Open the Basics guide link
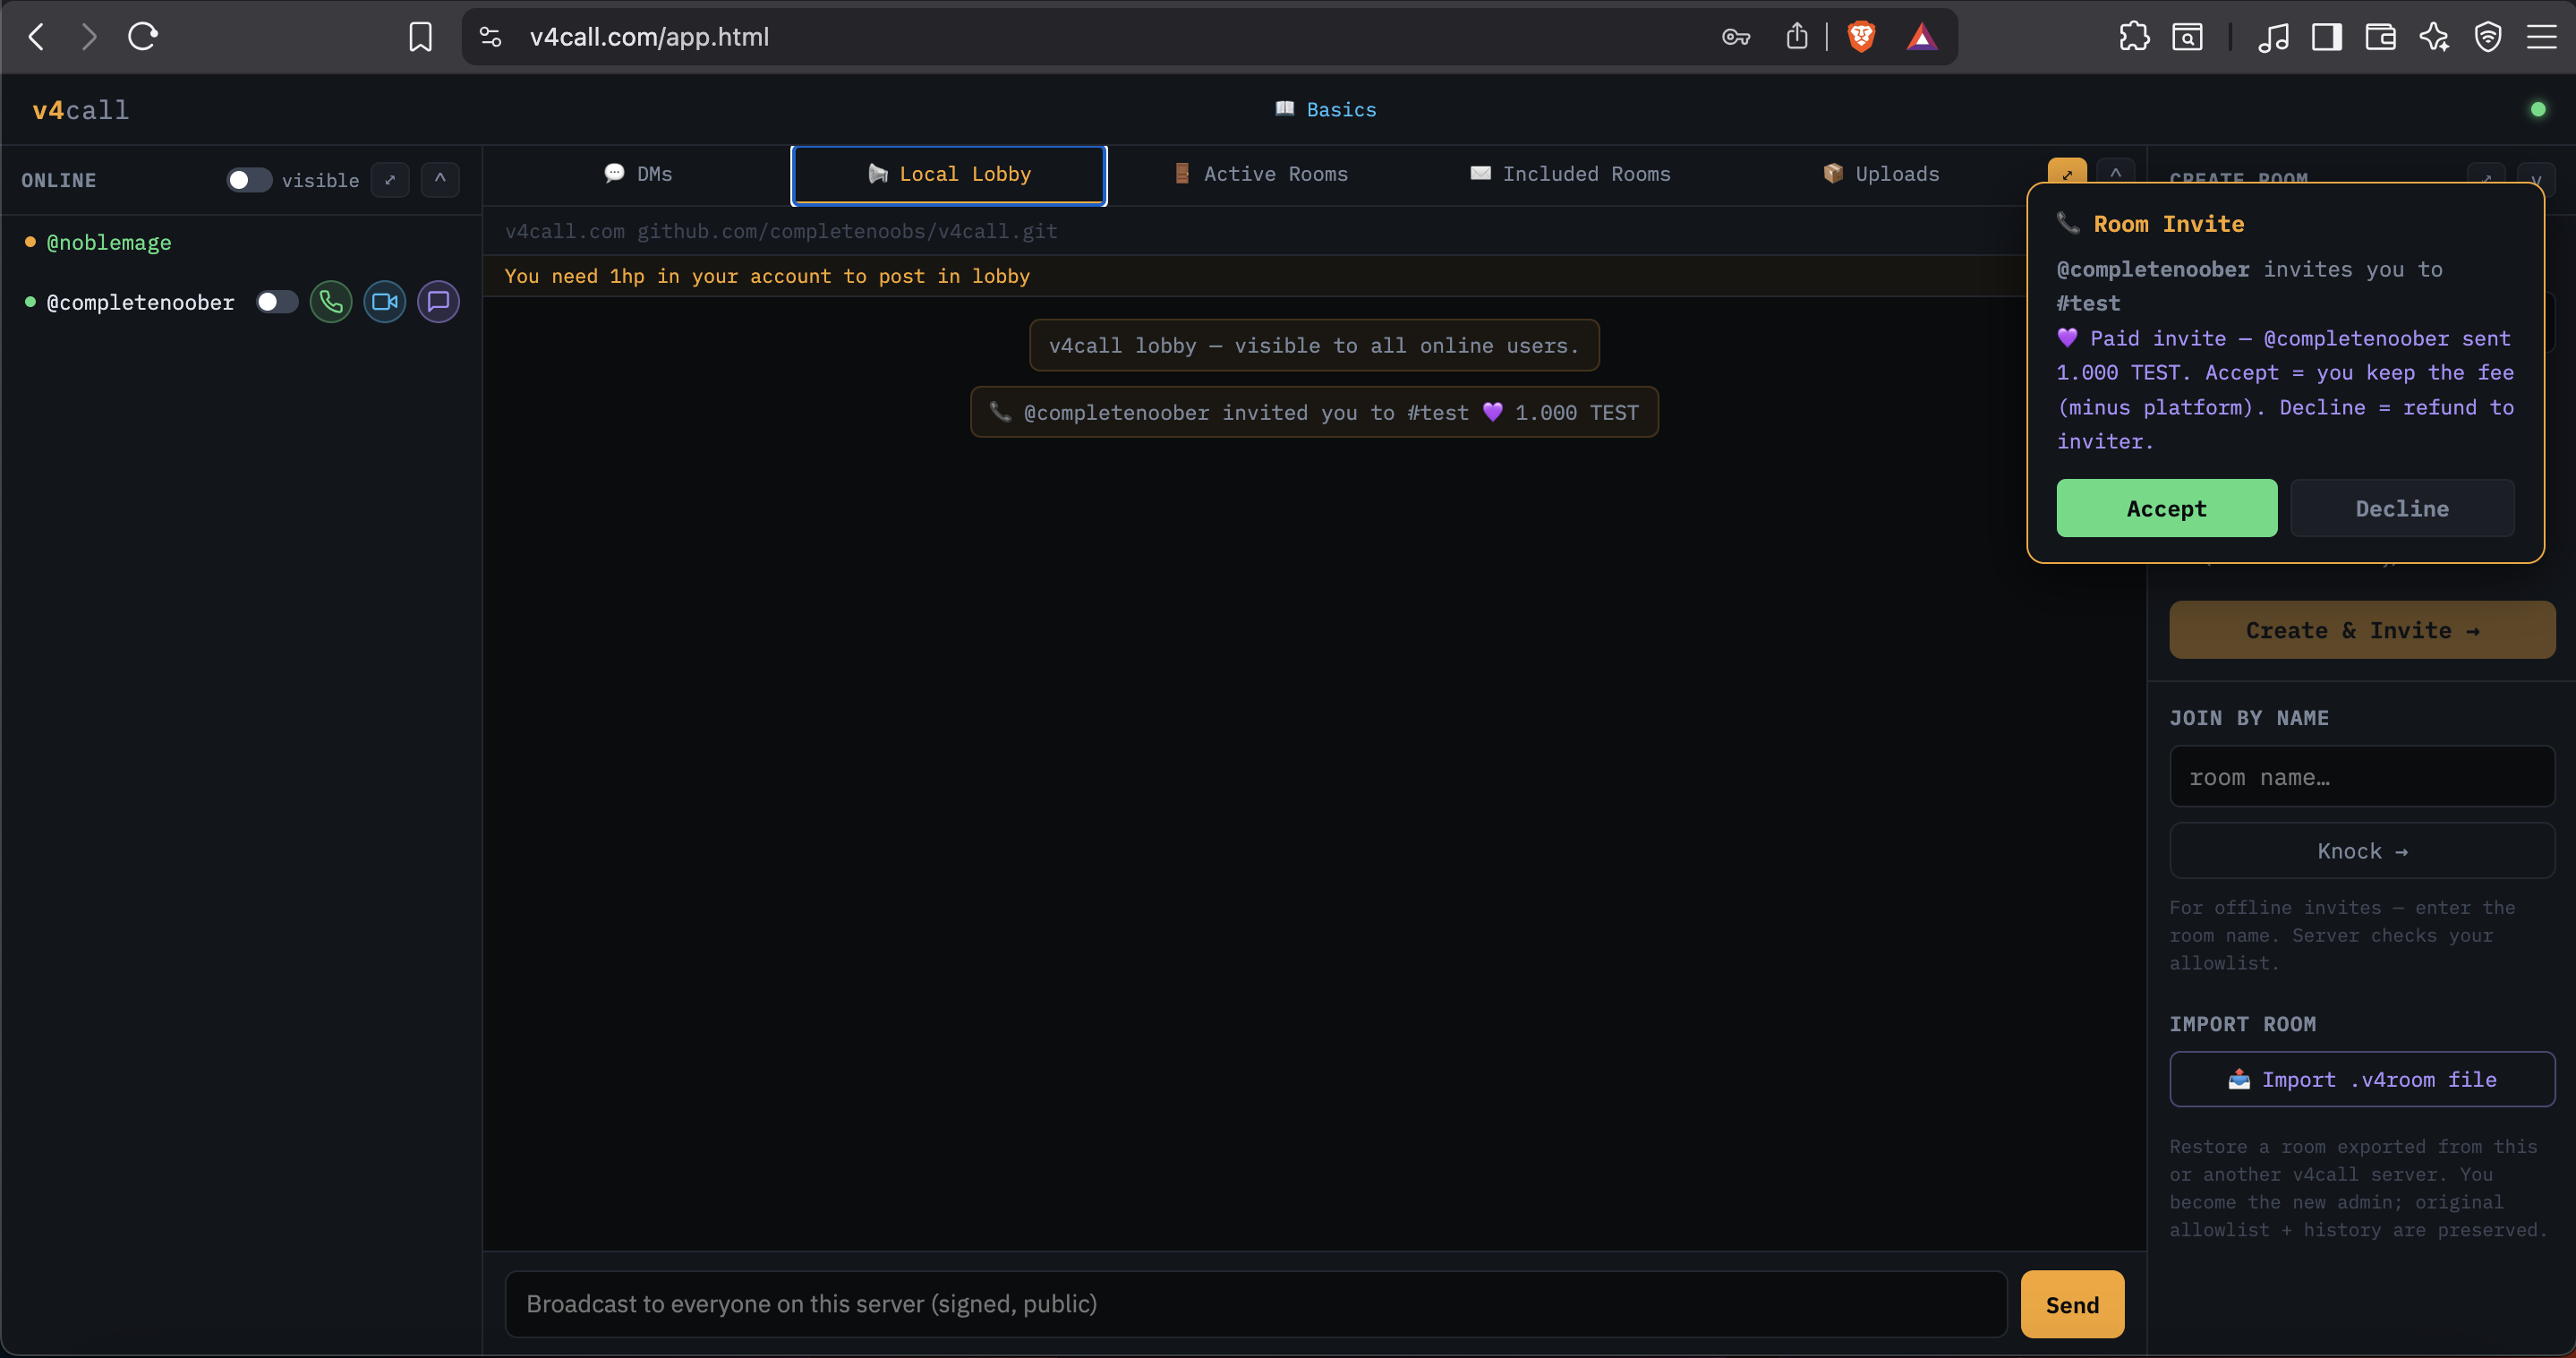2576x1358 pixels. click(x=1326, y=110)
